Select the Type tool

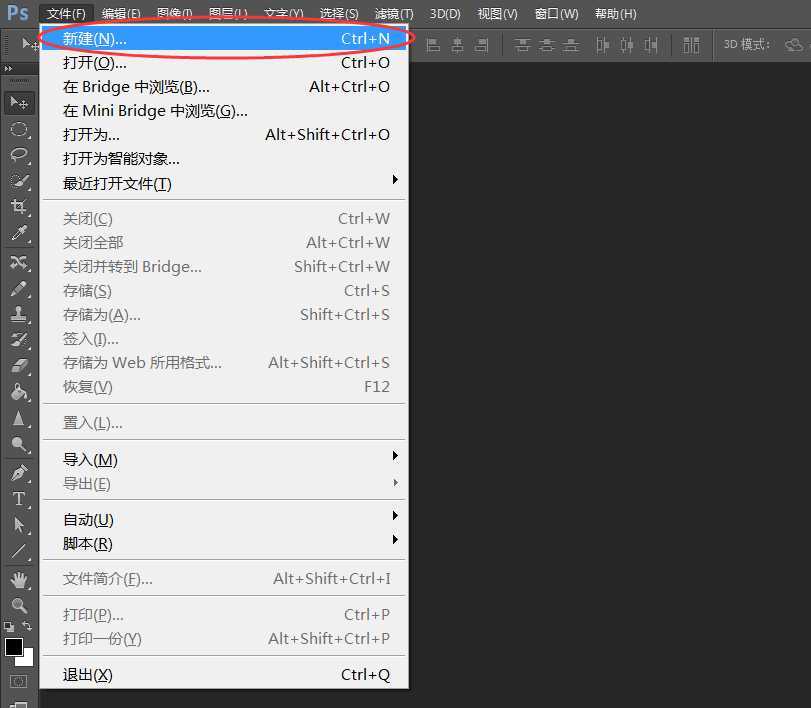click(20, 497)
